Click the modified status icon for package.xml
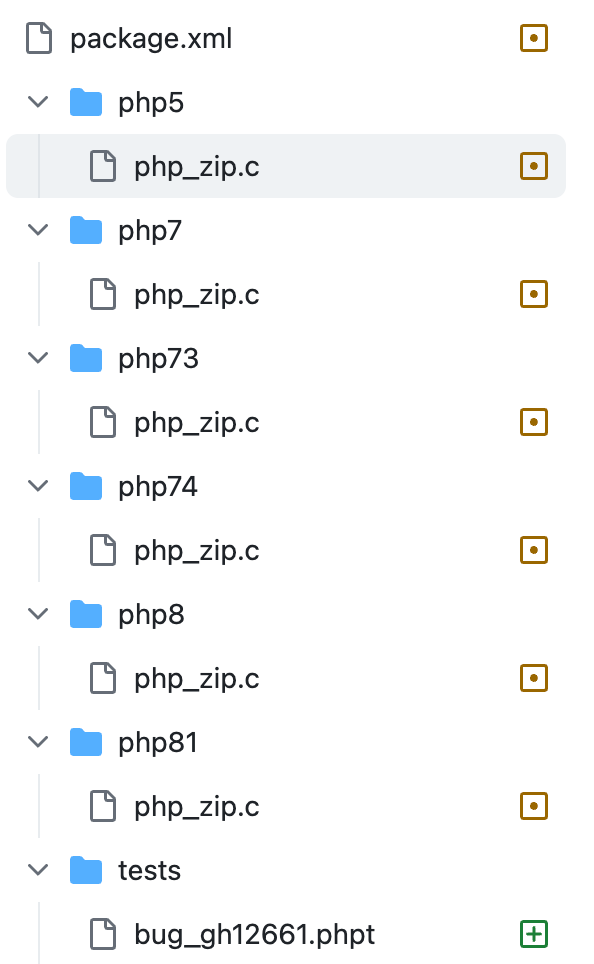 pos(533,38)
